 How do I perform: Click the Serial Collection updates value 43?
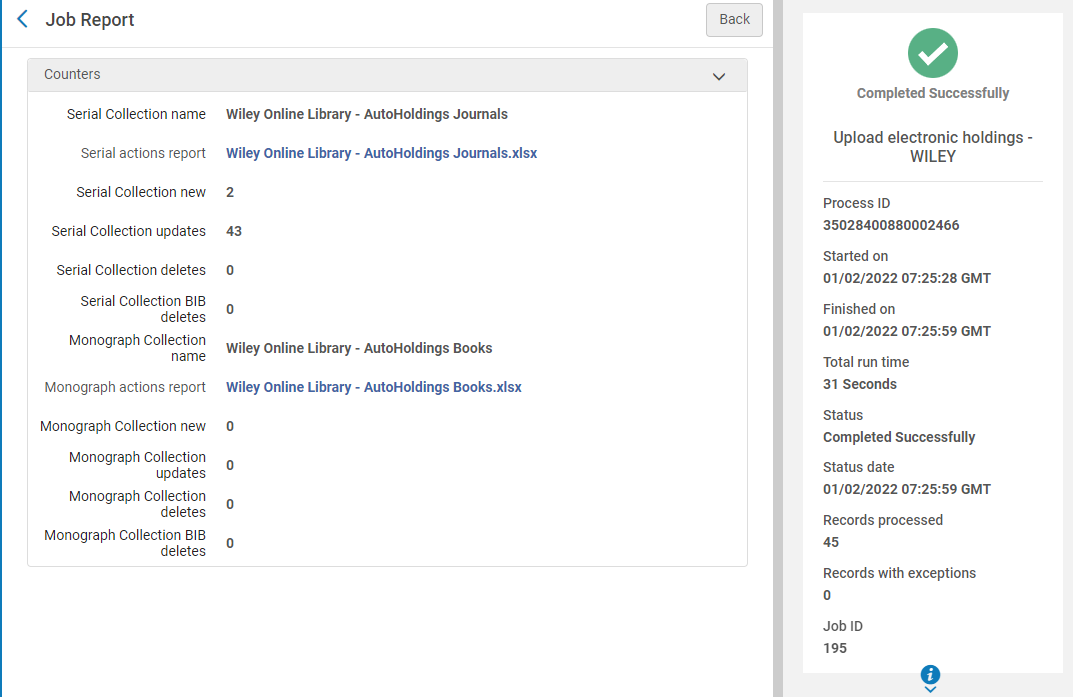[x=234, y=231]
